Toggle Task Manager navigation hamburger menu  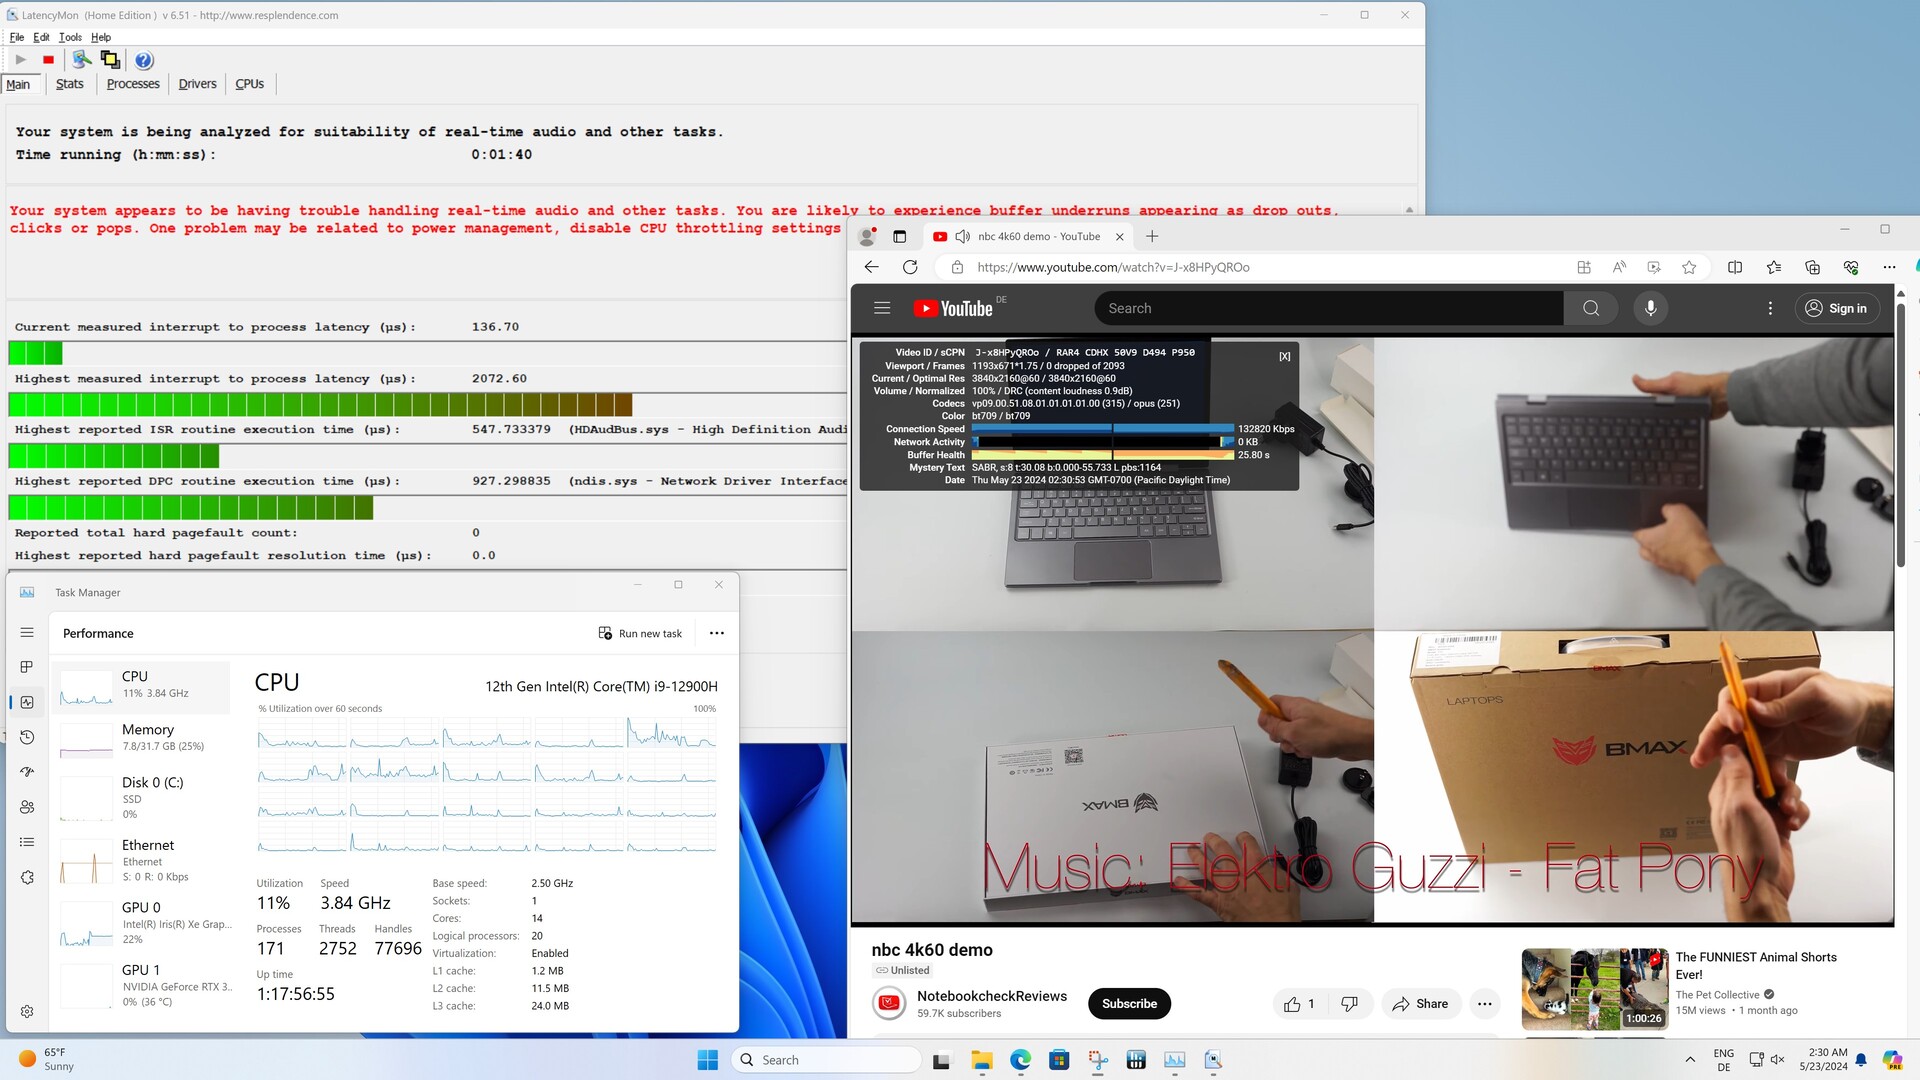pyautogui.click(x=27, y=633)
